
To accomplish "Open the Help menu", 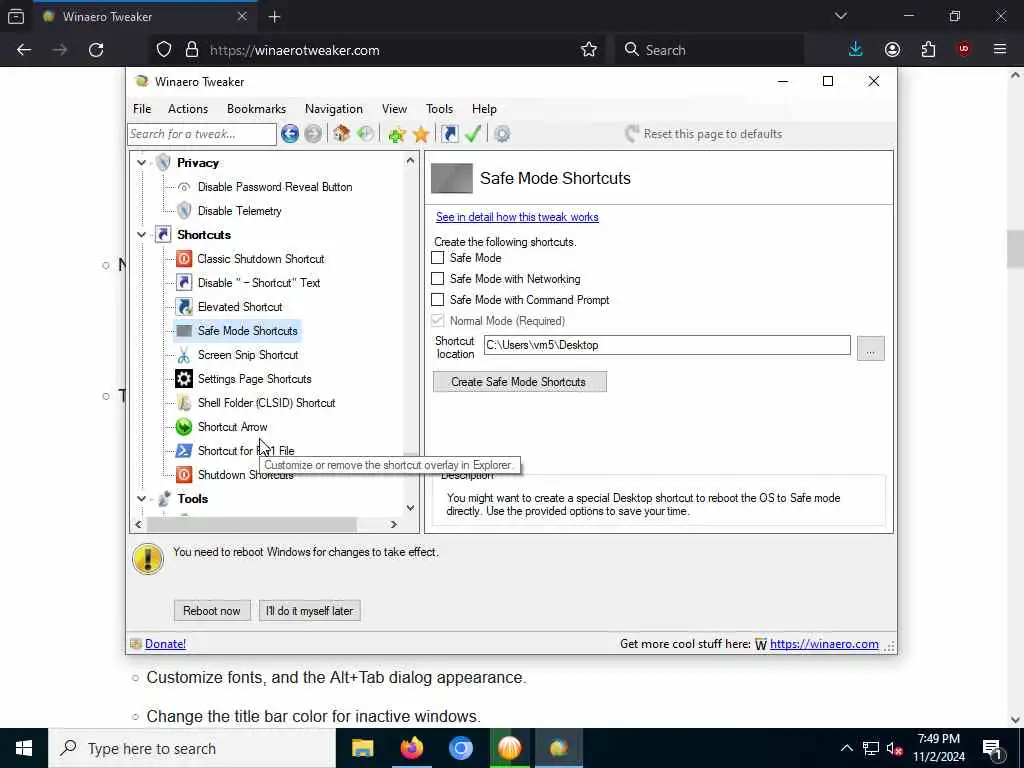I will click(x=485, y=109).
